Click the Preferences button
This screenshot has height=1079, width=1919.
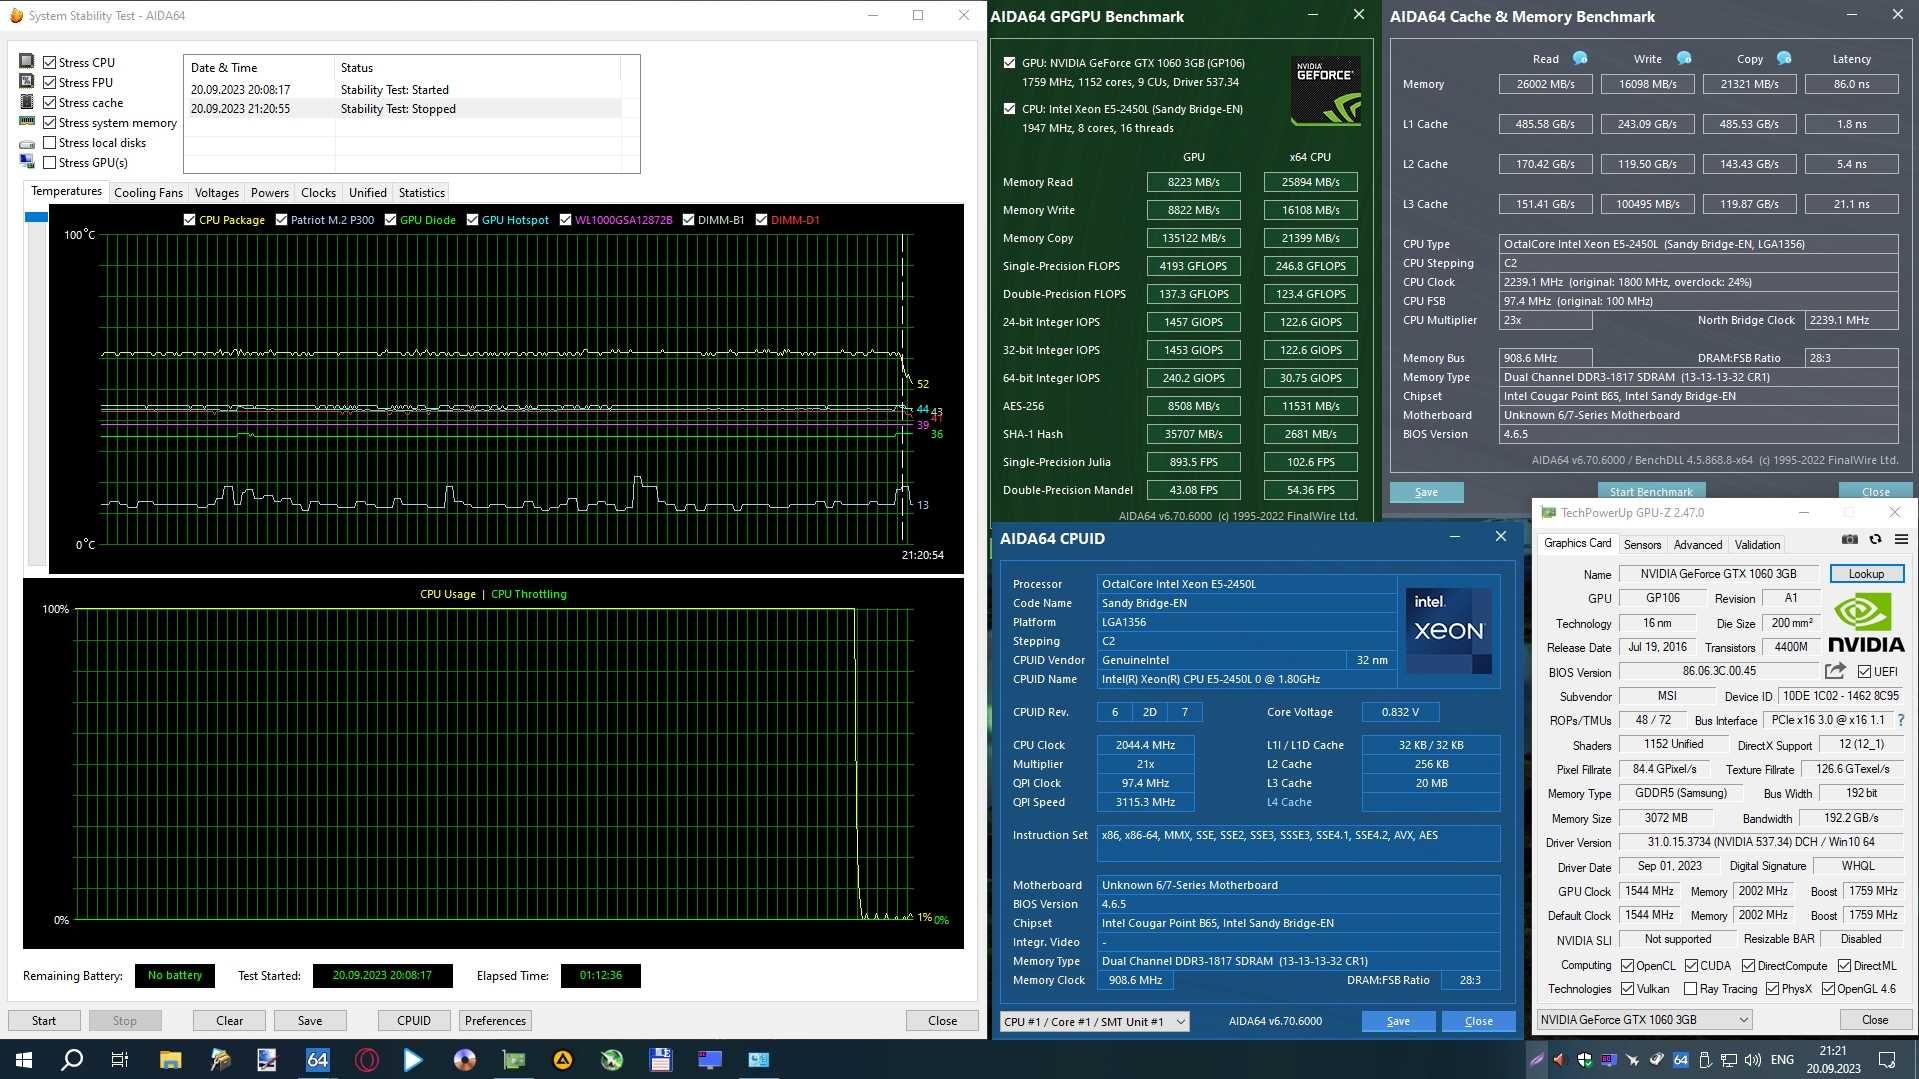tap(495, 1021)
